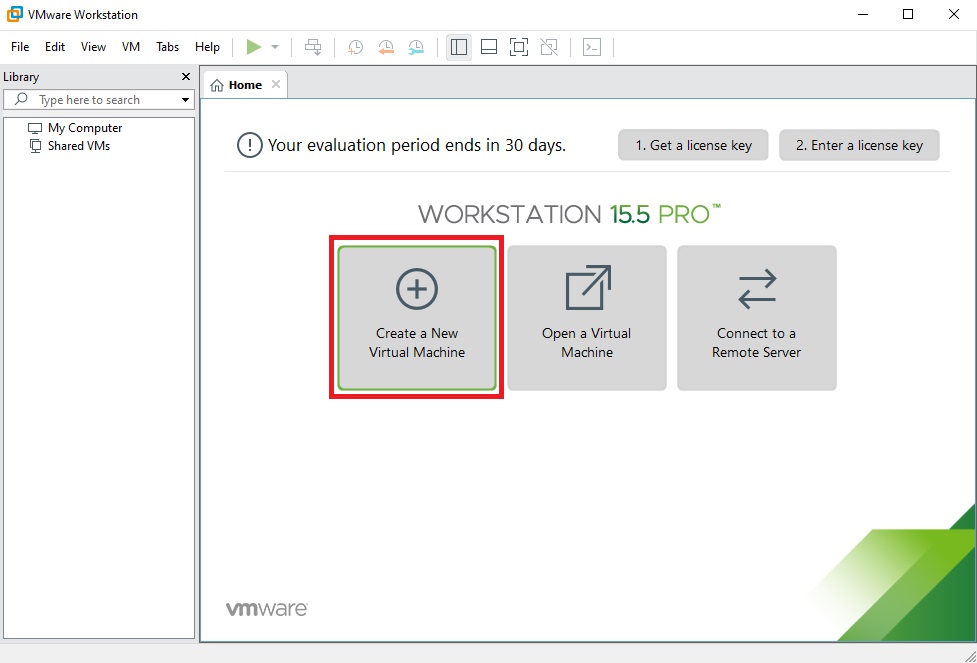Switch to the Home tab
This screenshot has height=663, width=977.
tap(245, 85)
